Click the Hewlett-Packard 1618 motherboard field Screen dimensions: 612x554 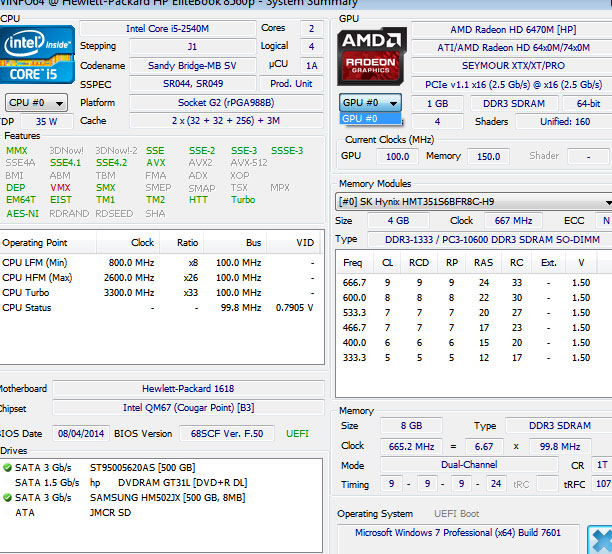(x=188, y=389)
